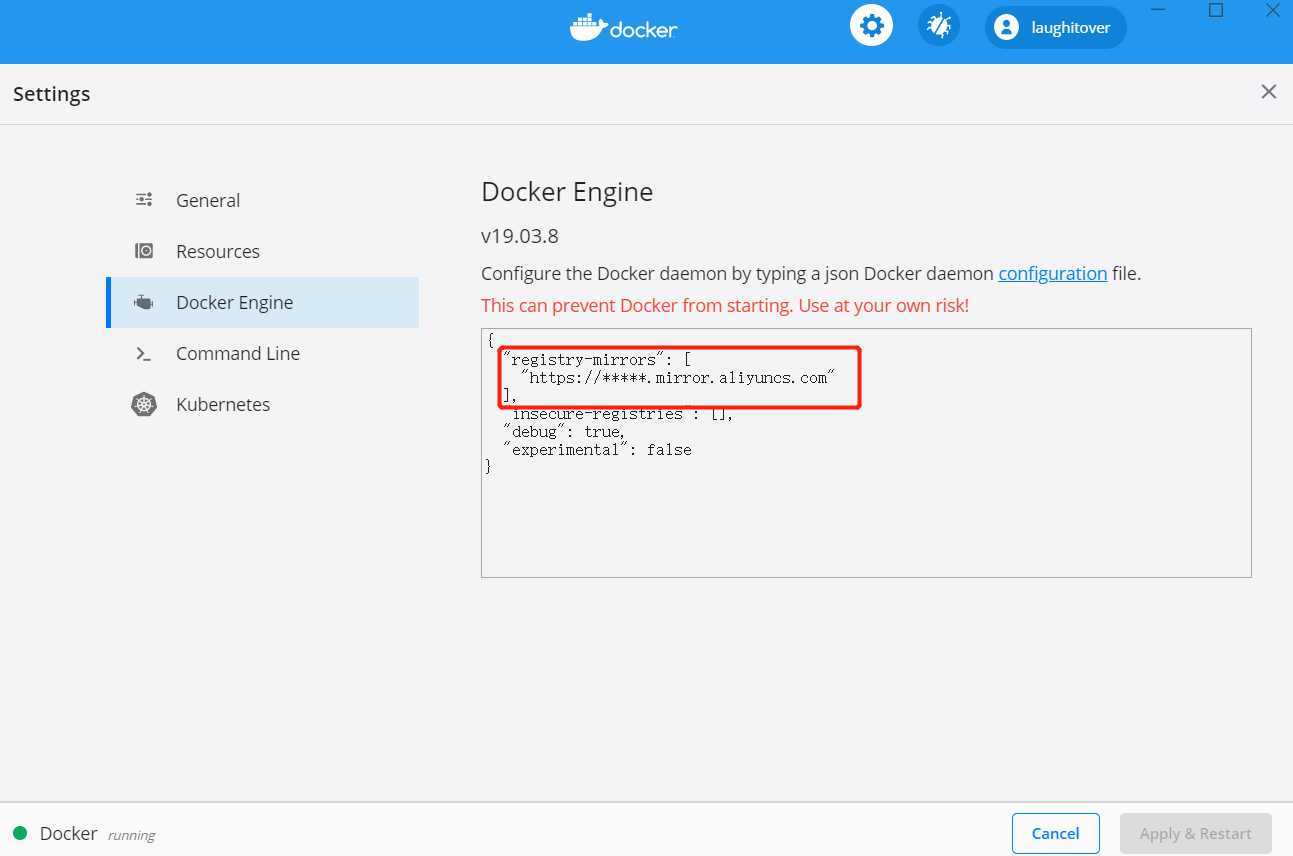Click inside the daemon JSON editor
Image resolution: width=1293 pixels, height=856 pixels.
pos(866,453)
